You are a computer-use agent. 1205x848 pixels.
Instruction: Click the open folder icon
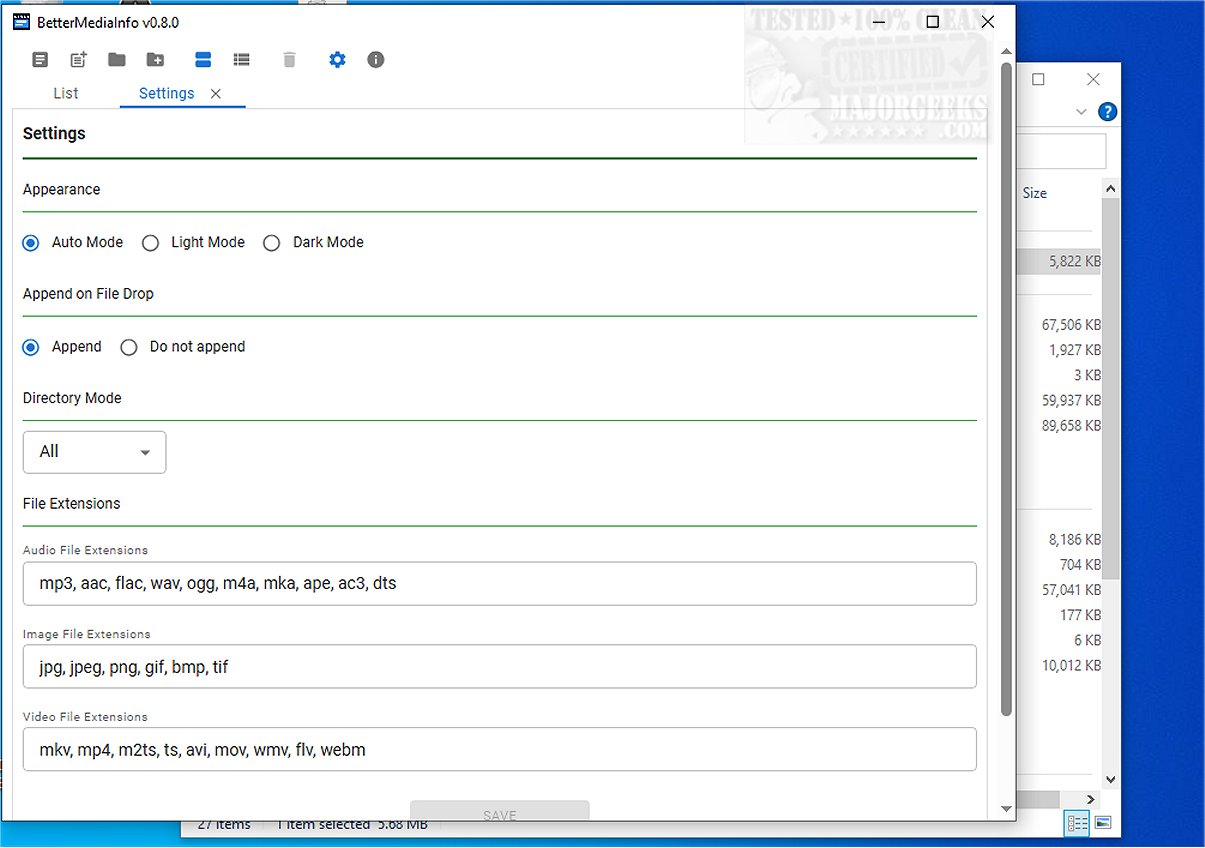[x=117, y=60]
